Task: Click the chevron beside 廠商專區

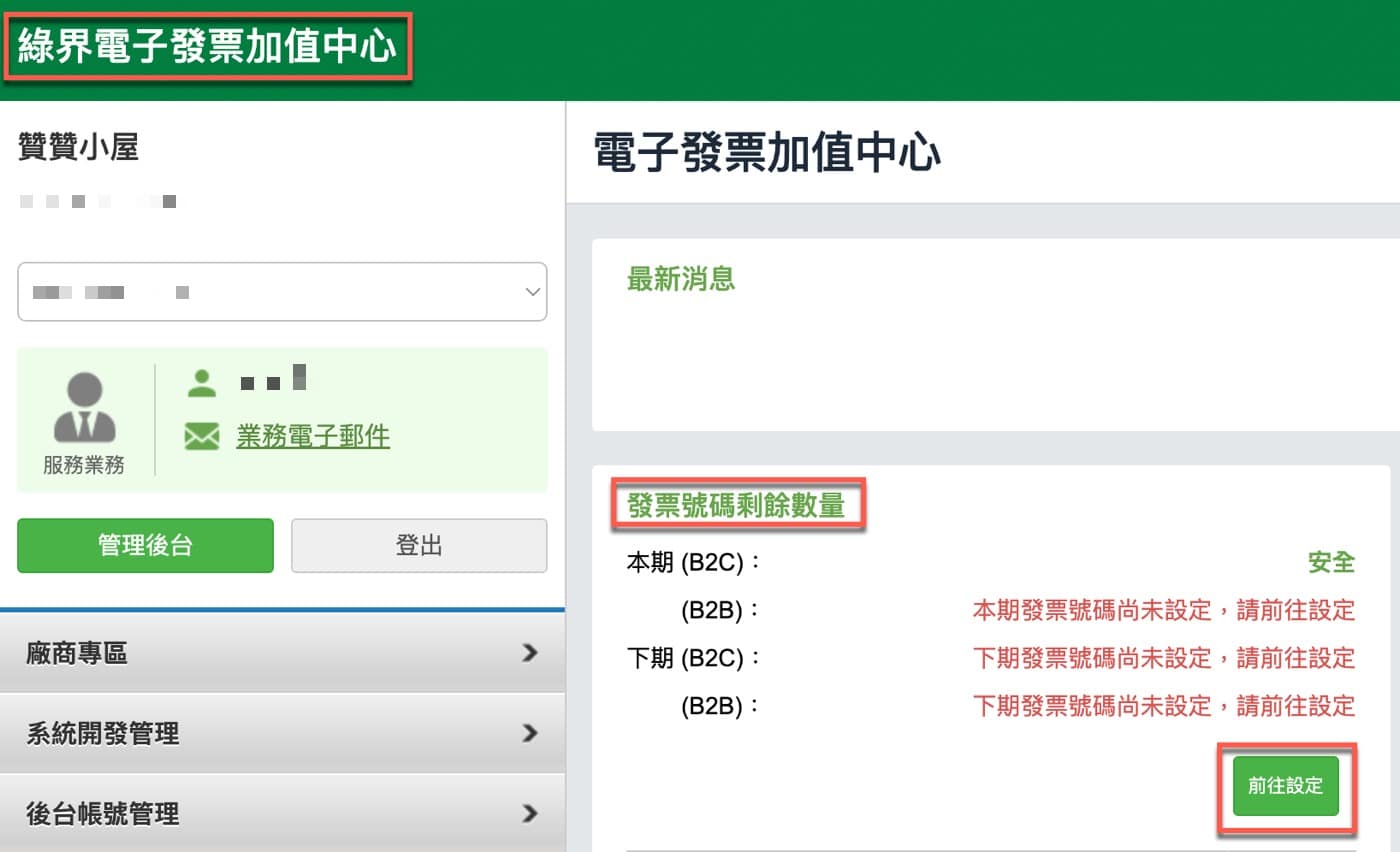Action: pos(530,653)
